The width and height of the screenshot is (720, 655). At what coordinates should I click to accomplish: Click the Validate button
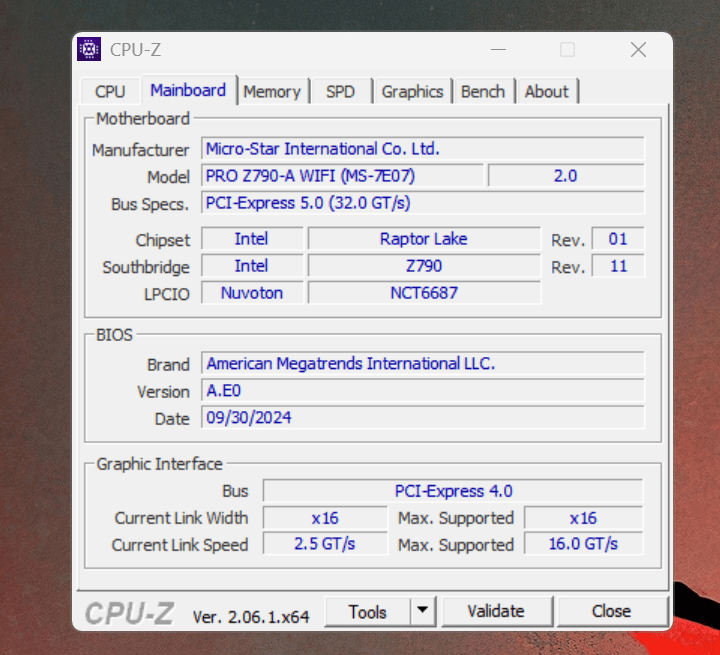496,611
